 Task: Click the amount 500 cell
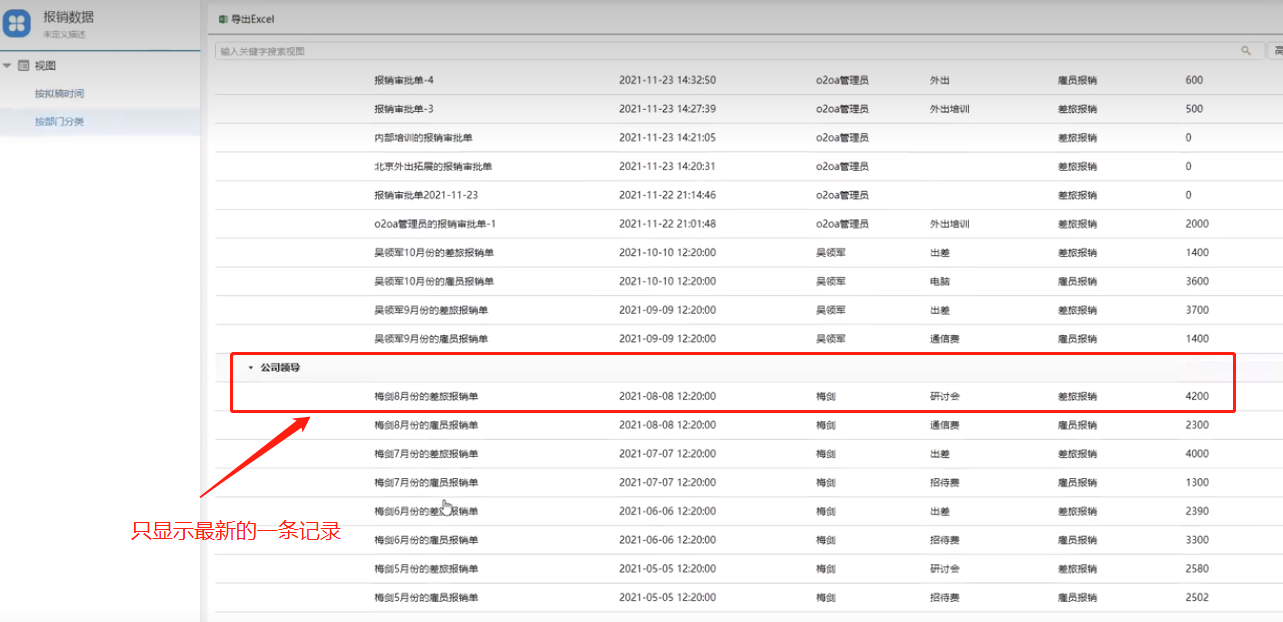(1194, 109)
